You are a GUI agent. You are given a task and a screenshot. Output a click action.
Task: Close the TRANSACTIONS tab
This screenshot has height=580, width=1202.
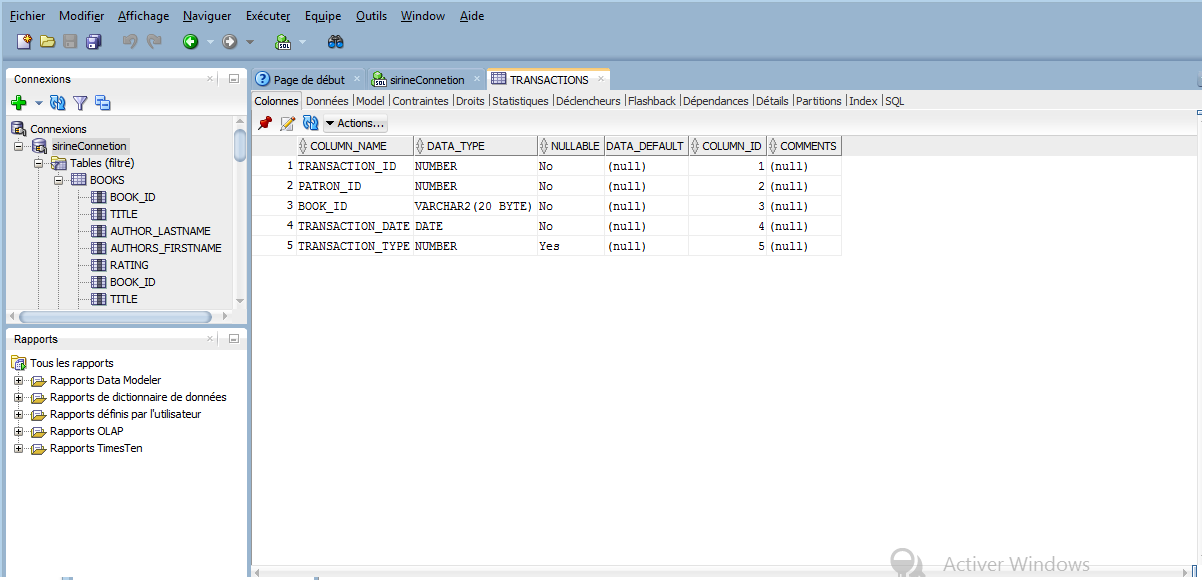coord(600,79)
